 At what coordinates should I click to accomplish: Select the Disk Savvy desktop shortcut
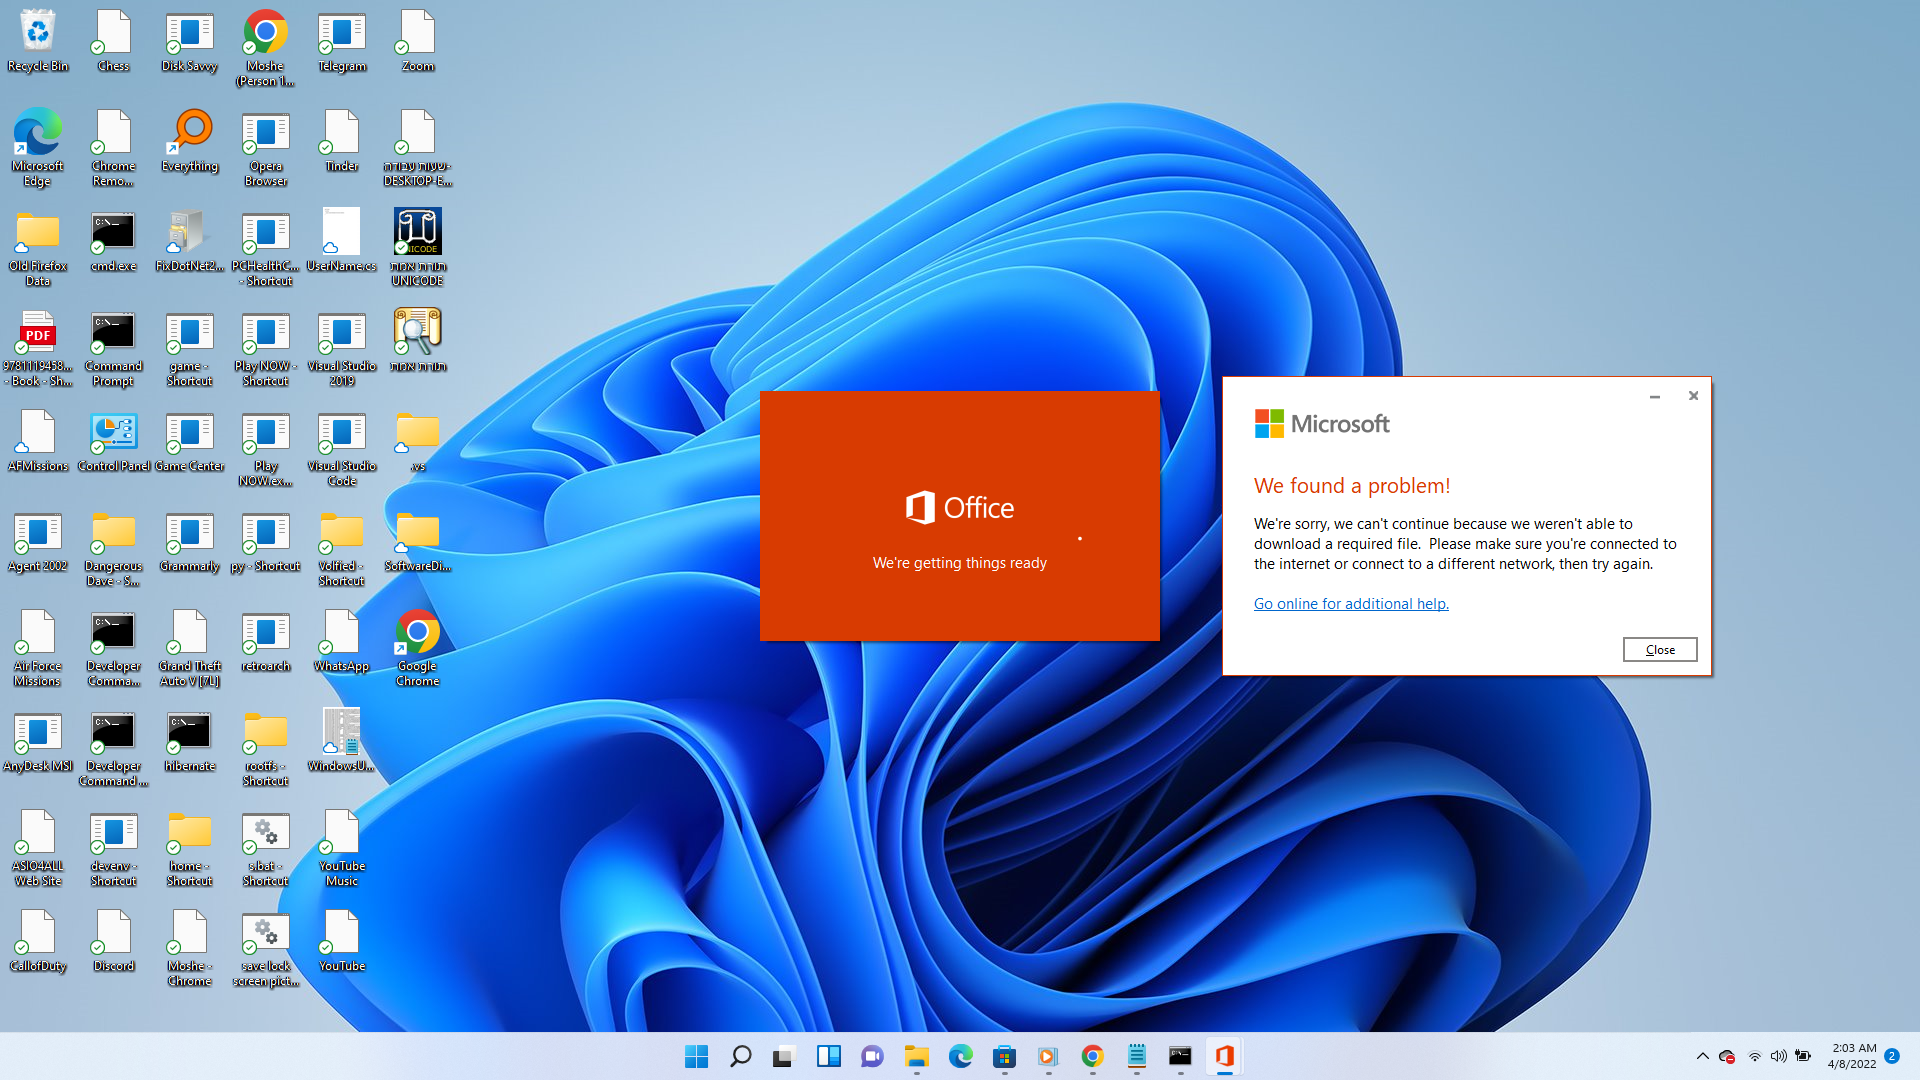tap(190, 41)
